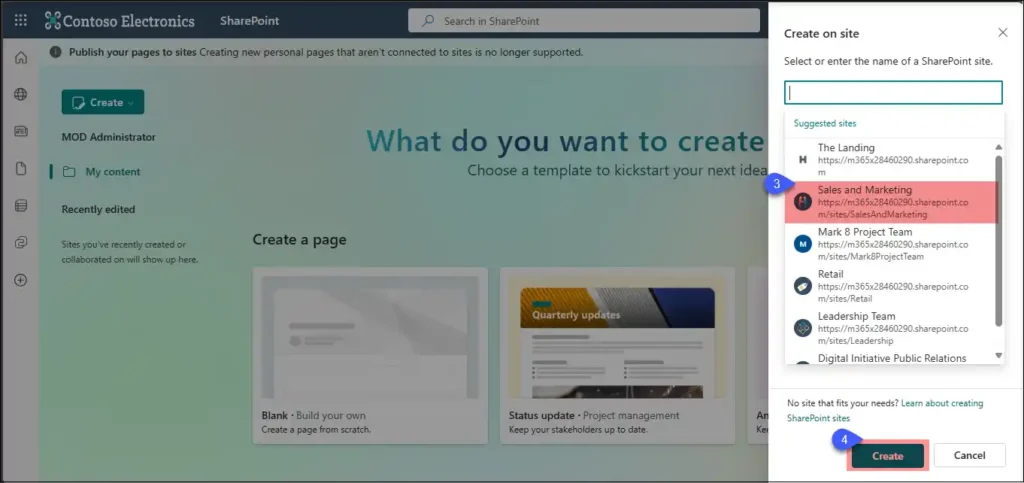Viewport: 1024px width, 483px height.
Task: Click the down arrow of suggested sites scrollbar
Action: tap(999, 356)
